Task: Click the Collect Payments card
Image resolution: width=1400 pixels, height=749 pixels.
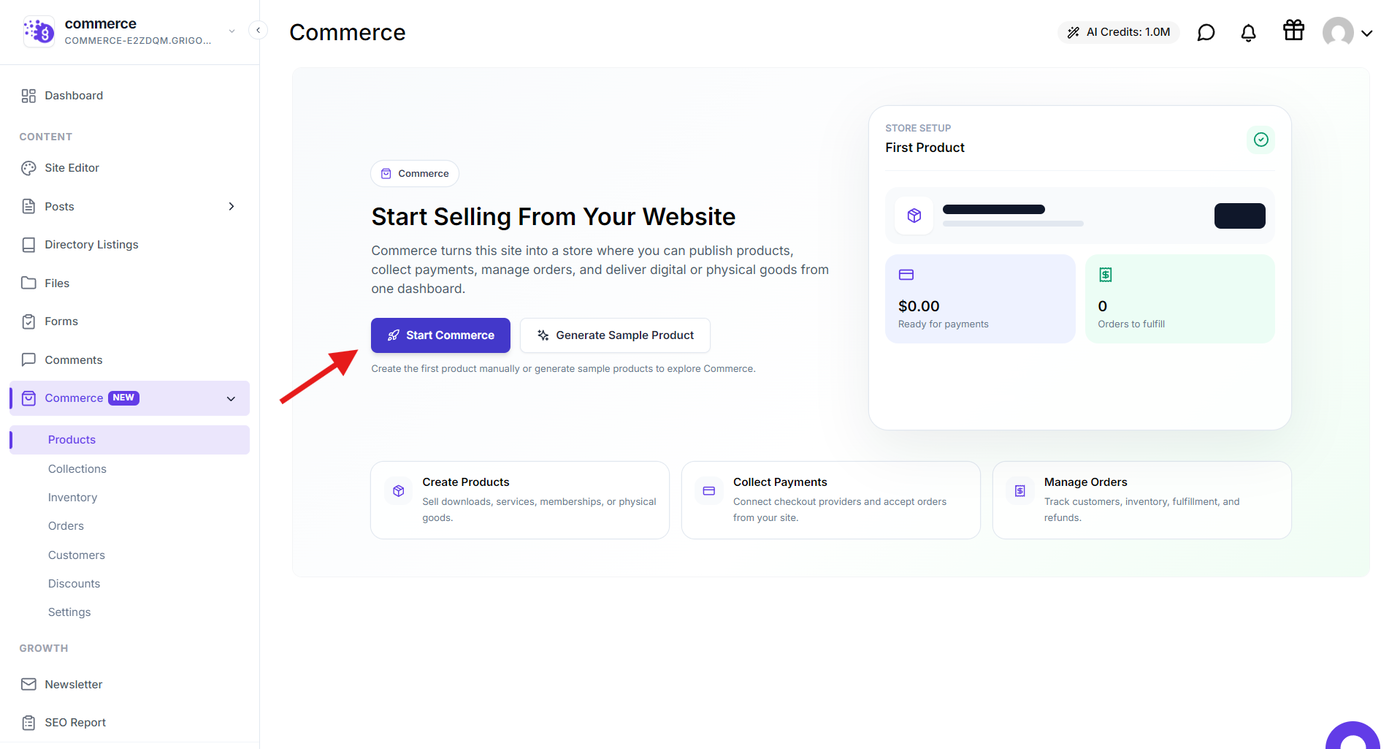Action: coord(831,500)
